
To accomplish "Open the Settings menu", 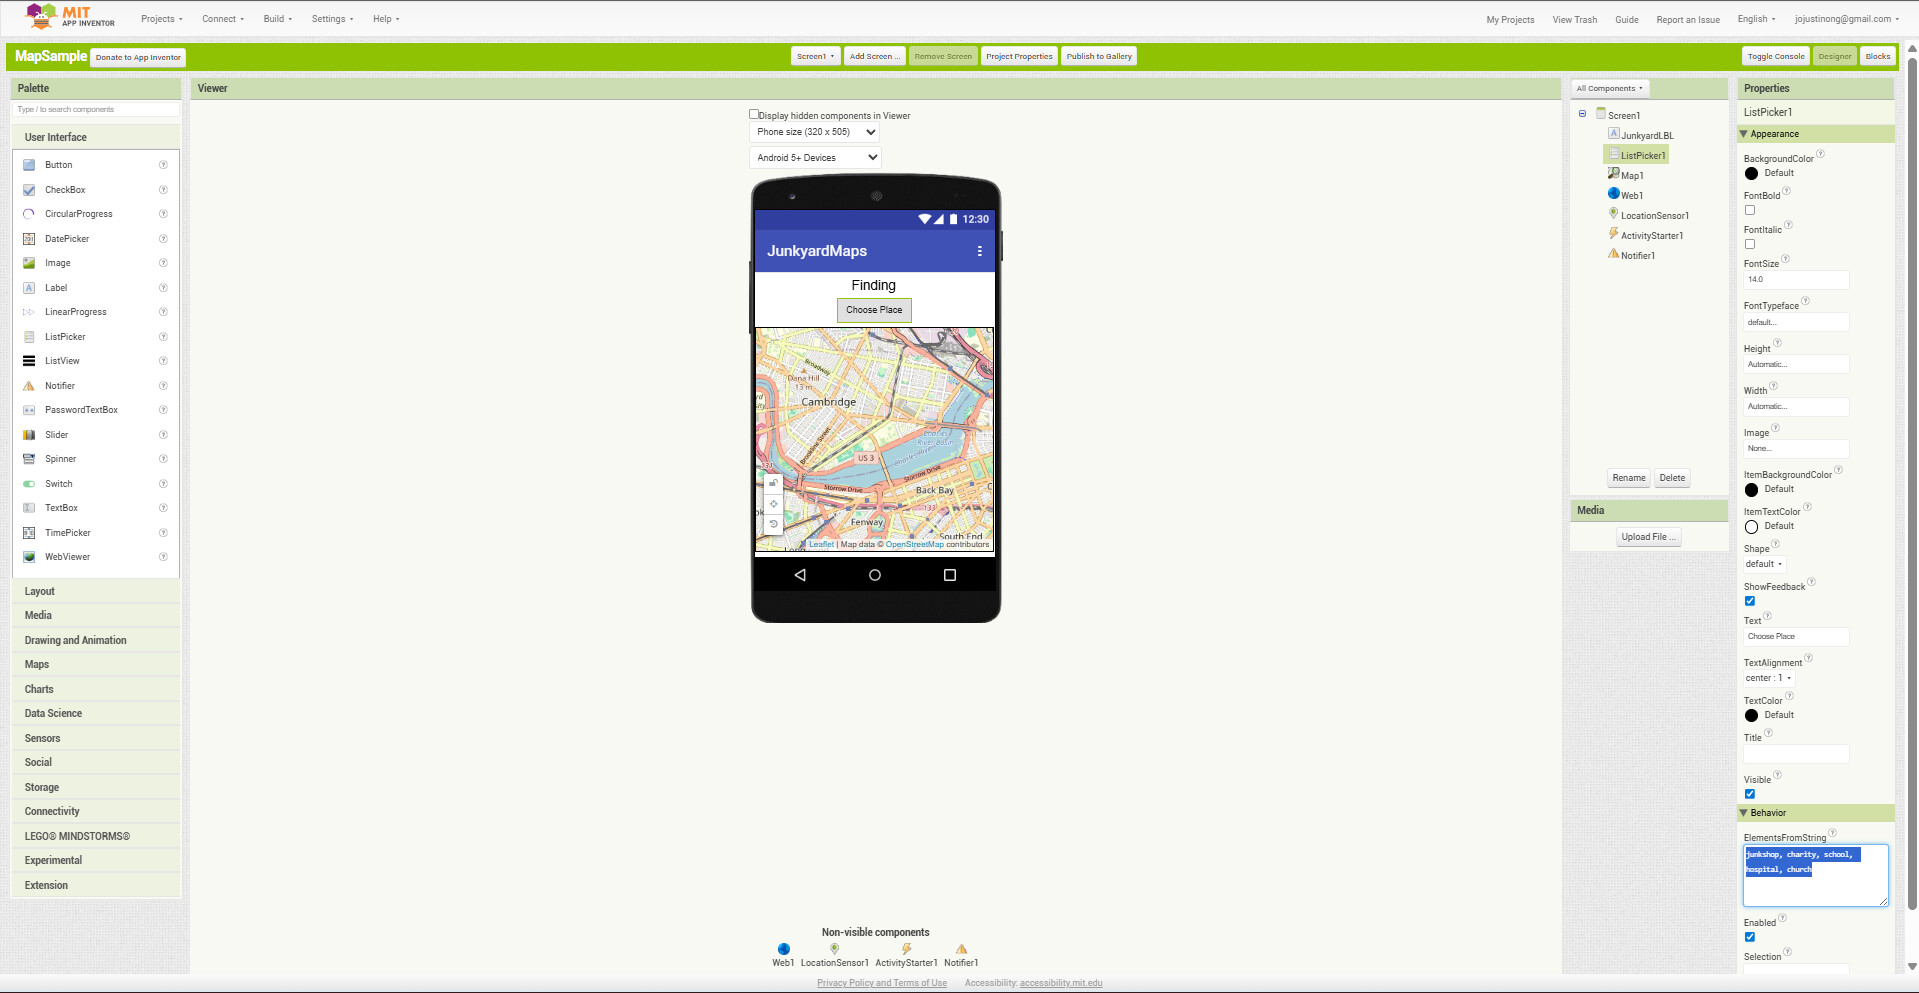I will tap(332, 19).
